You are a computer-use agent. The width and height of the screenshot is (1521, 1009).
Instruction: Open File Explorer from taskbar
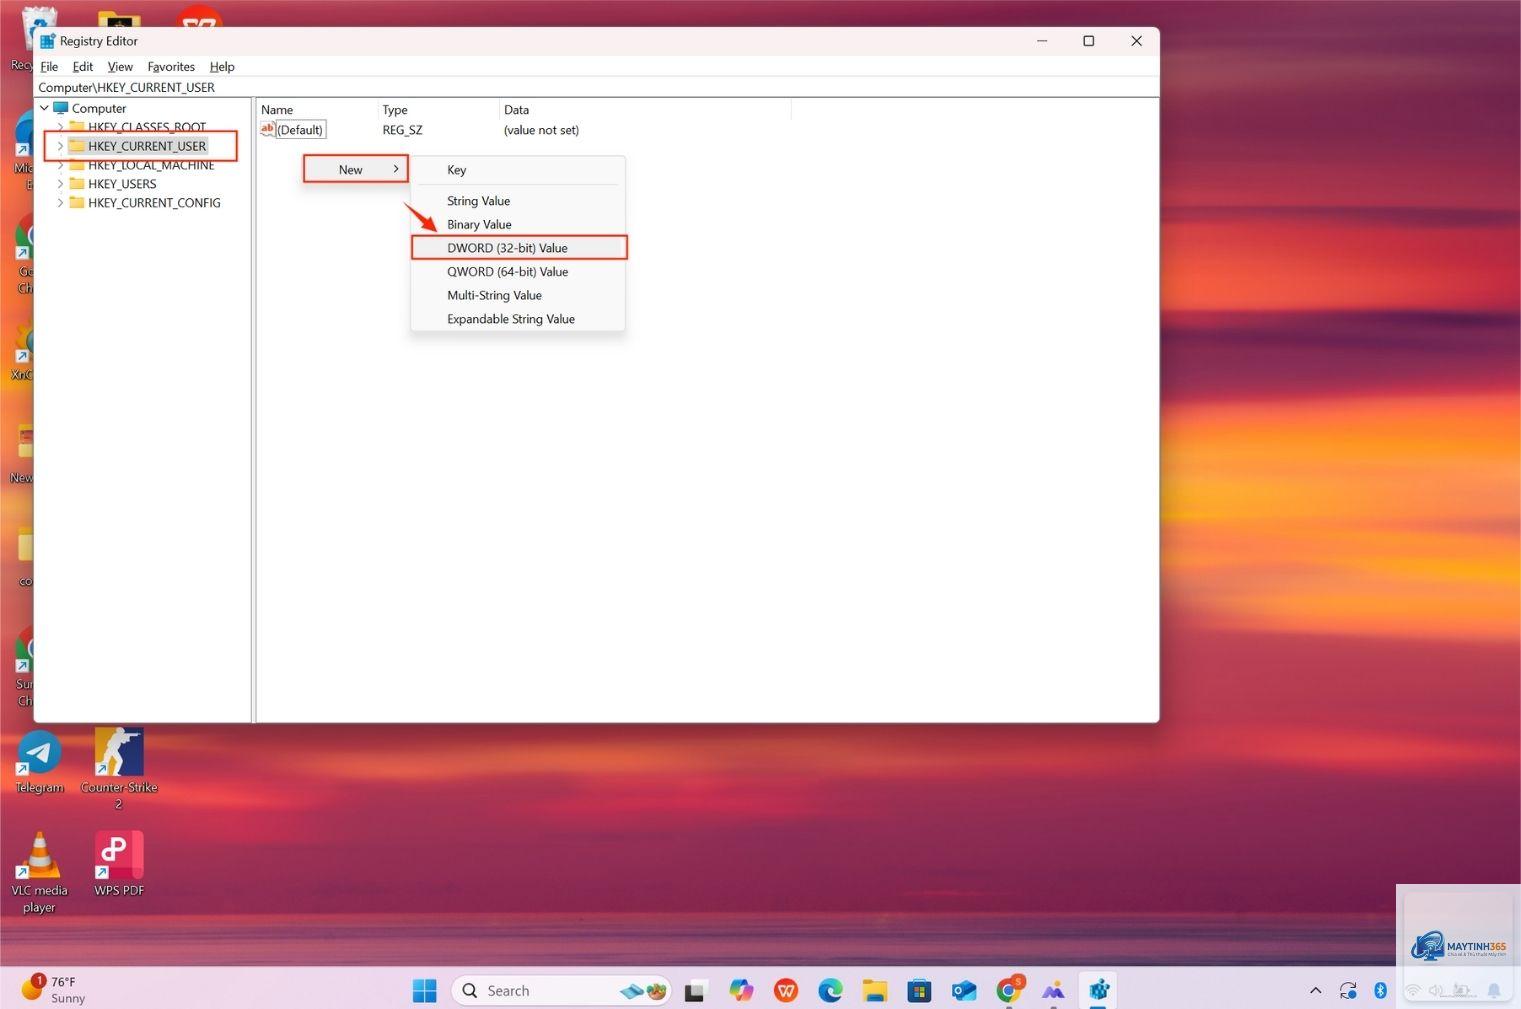(x=875, y=991)
